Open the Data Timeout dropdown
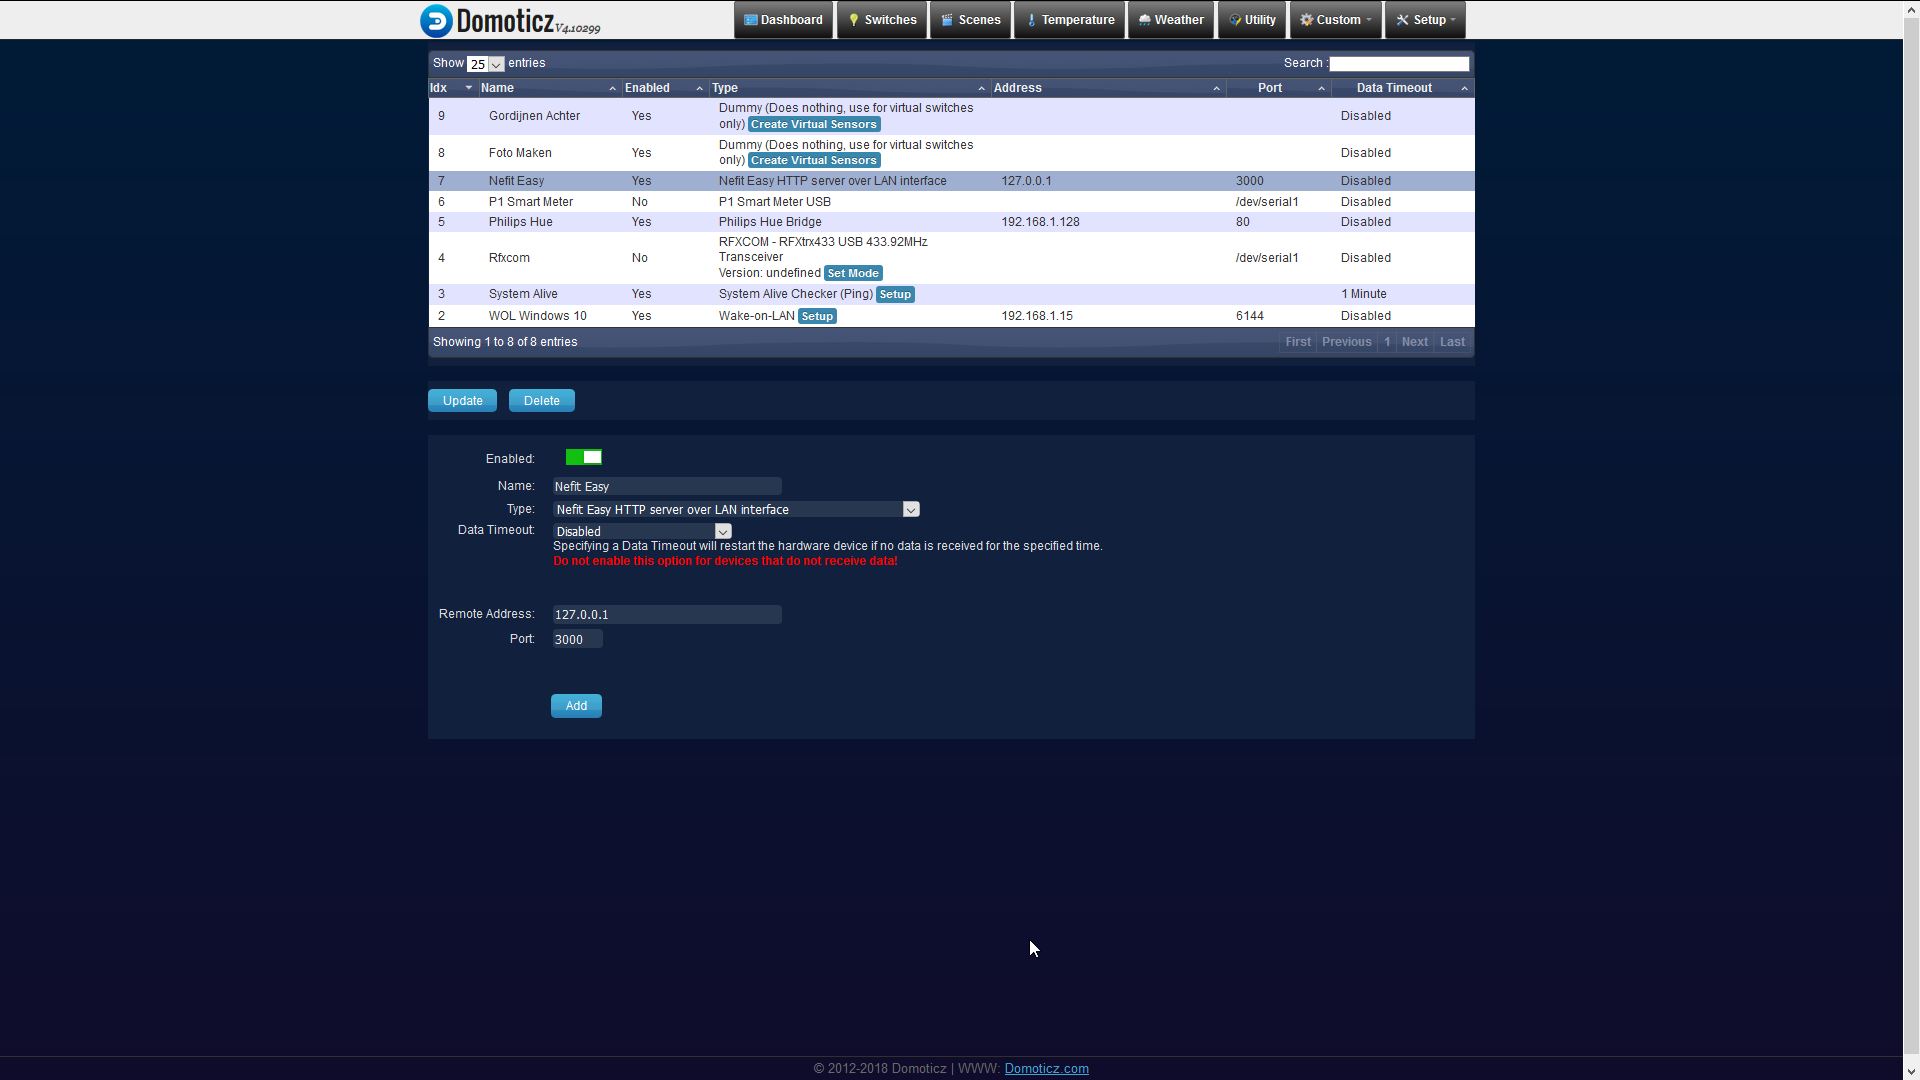The width and height of the screenshot is (1920, 1080). click(723, 532)
